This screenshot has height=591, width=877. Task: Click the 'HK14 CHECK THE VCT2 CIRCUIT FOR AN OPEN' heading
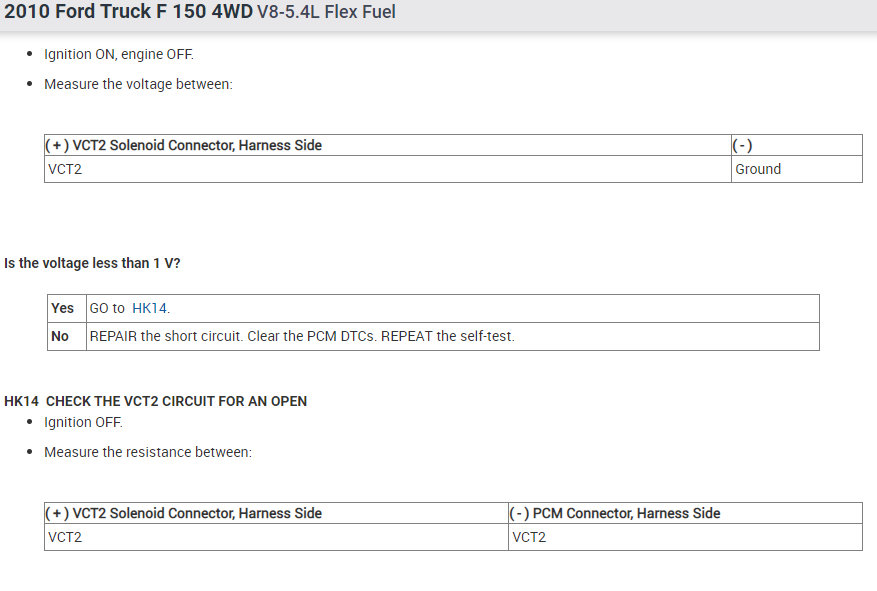[x=156, y=401]
